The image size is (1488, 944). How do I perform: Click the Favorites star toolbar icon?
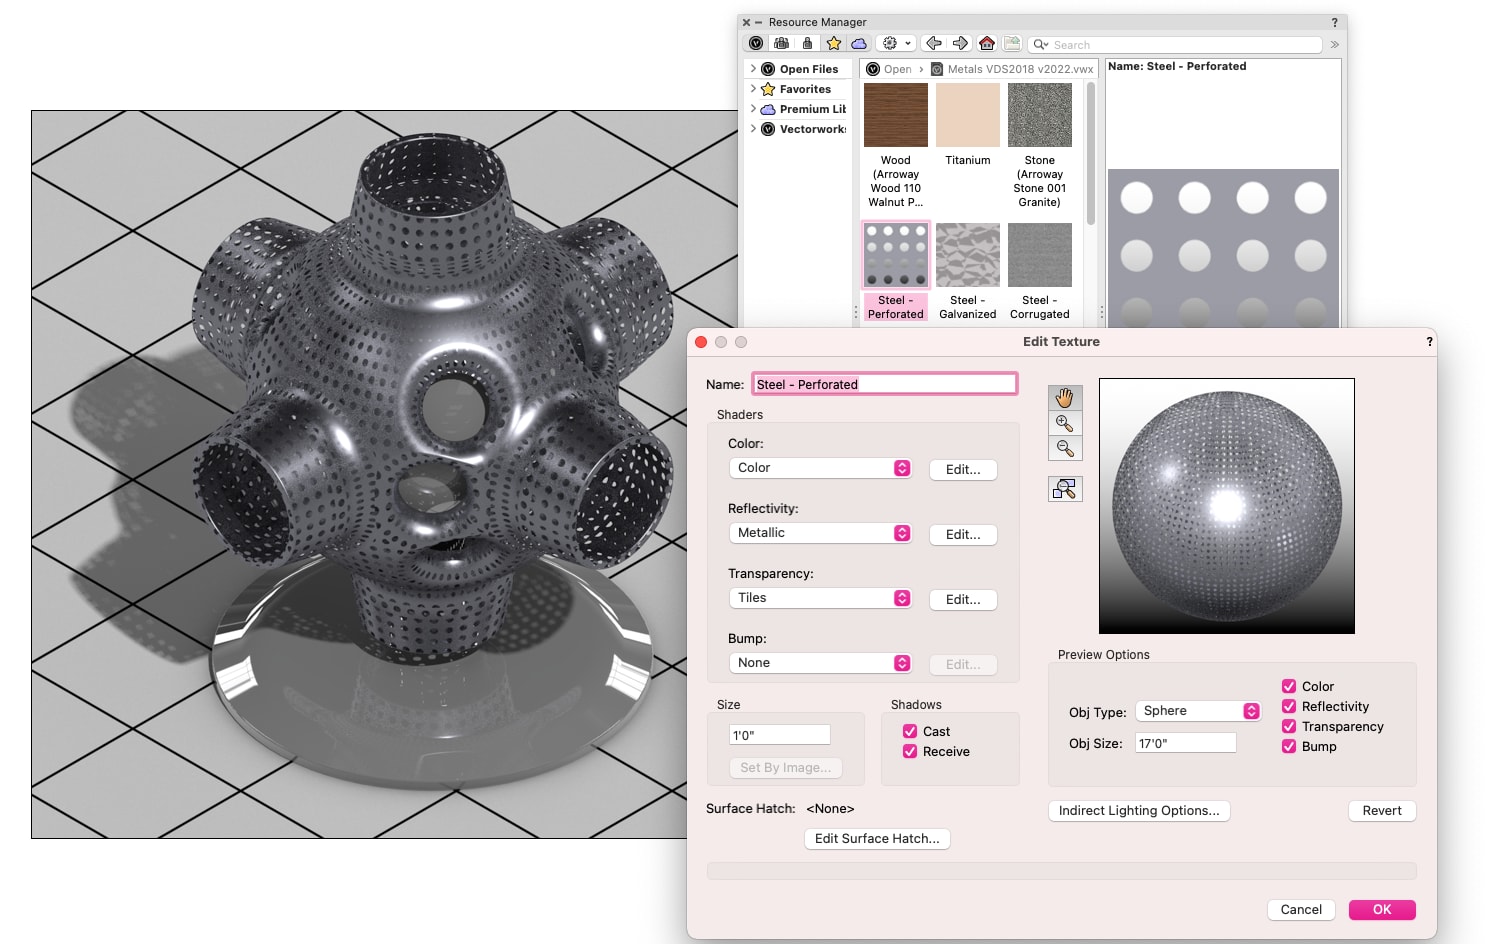pyautogui.click(x=833, y=44)
